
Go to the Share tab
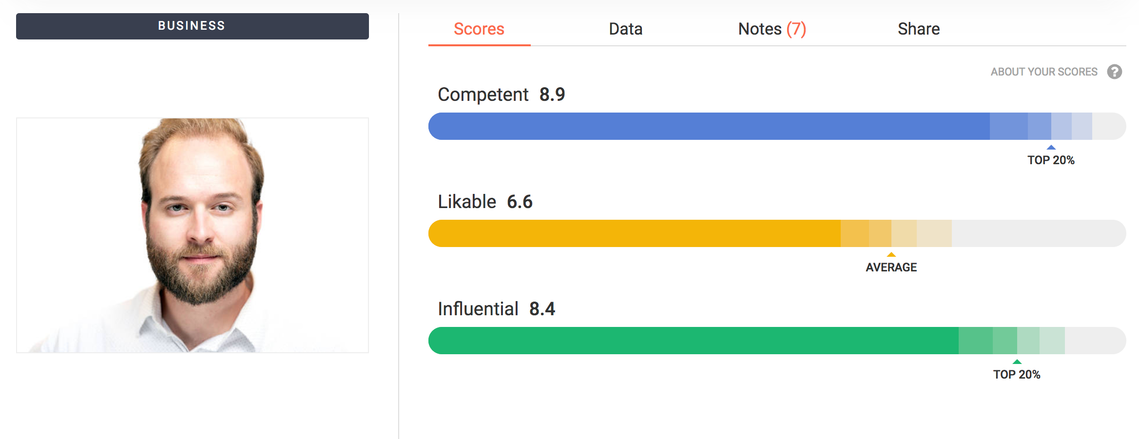[918, 29]
